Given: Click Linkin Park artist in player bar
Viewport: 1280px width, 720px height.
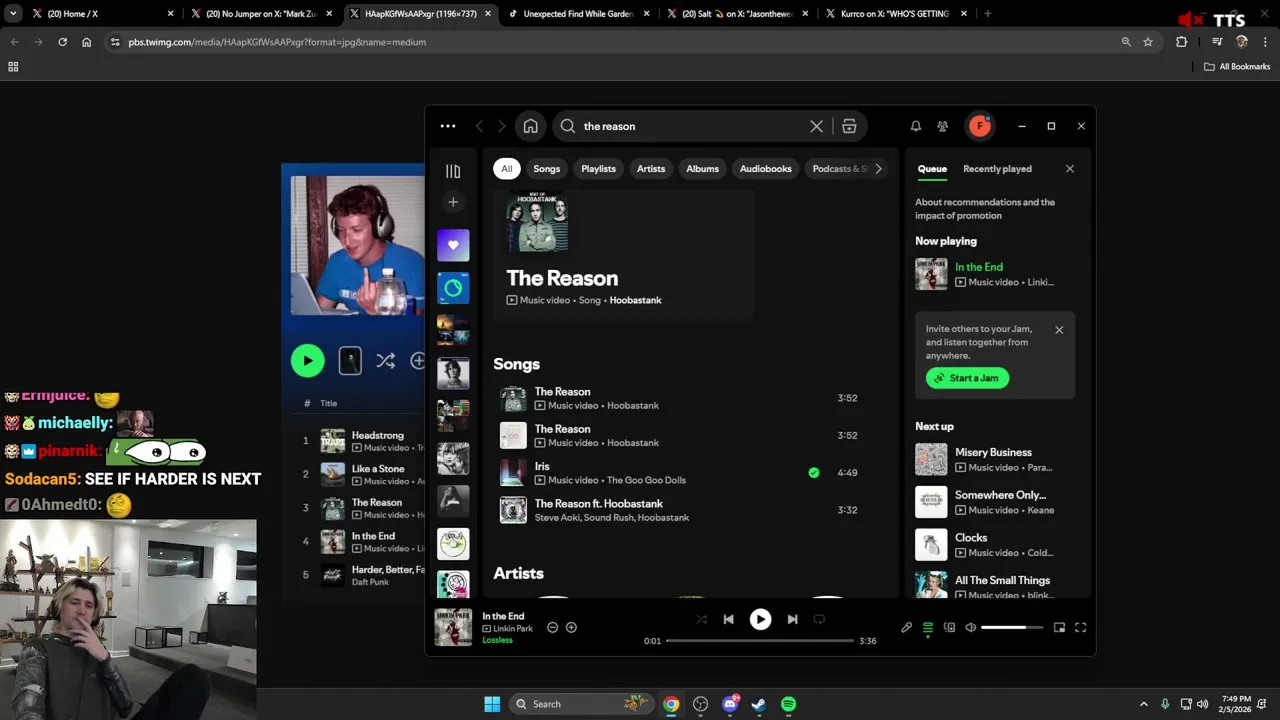Looking at the screenshot, I should click(x=512, y=629).
